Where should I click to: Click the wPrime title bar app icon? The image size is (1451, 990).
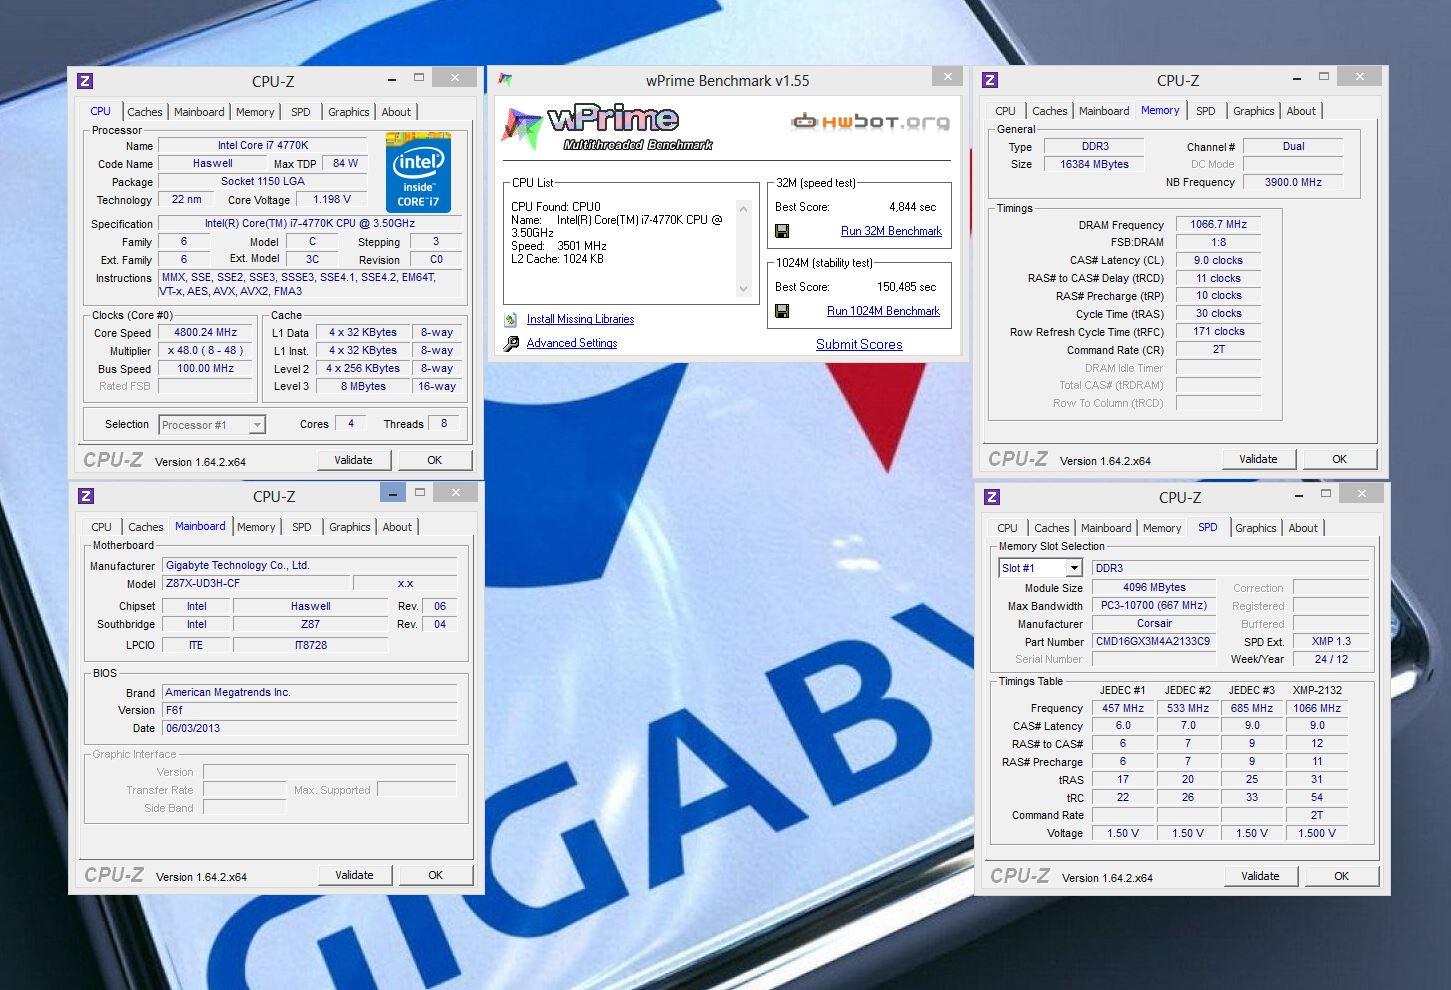(505, 80)
